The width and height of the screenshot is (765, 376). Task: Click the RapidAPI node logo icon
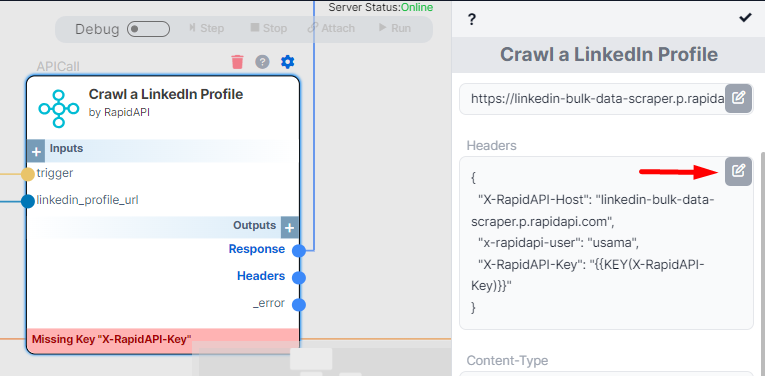pyautogui.click(x=59, y=109)
